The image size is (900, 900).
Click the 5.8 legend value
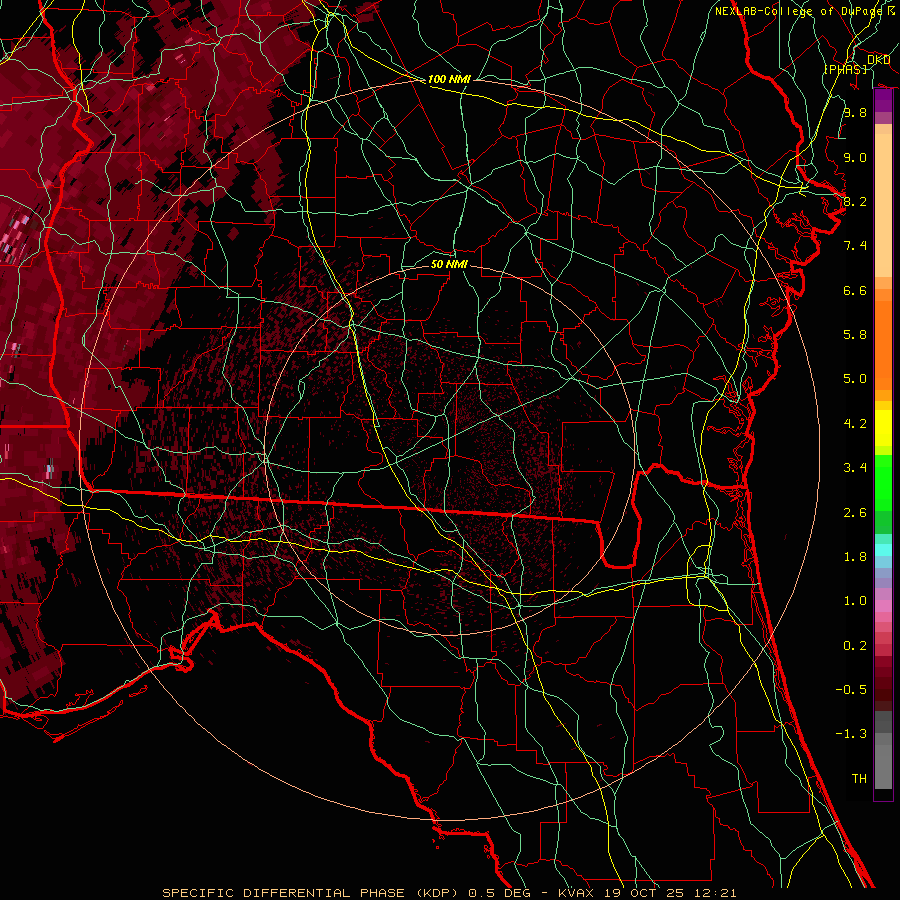click(855, 335)
